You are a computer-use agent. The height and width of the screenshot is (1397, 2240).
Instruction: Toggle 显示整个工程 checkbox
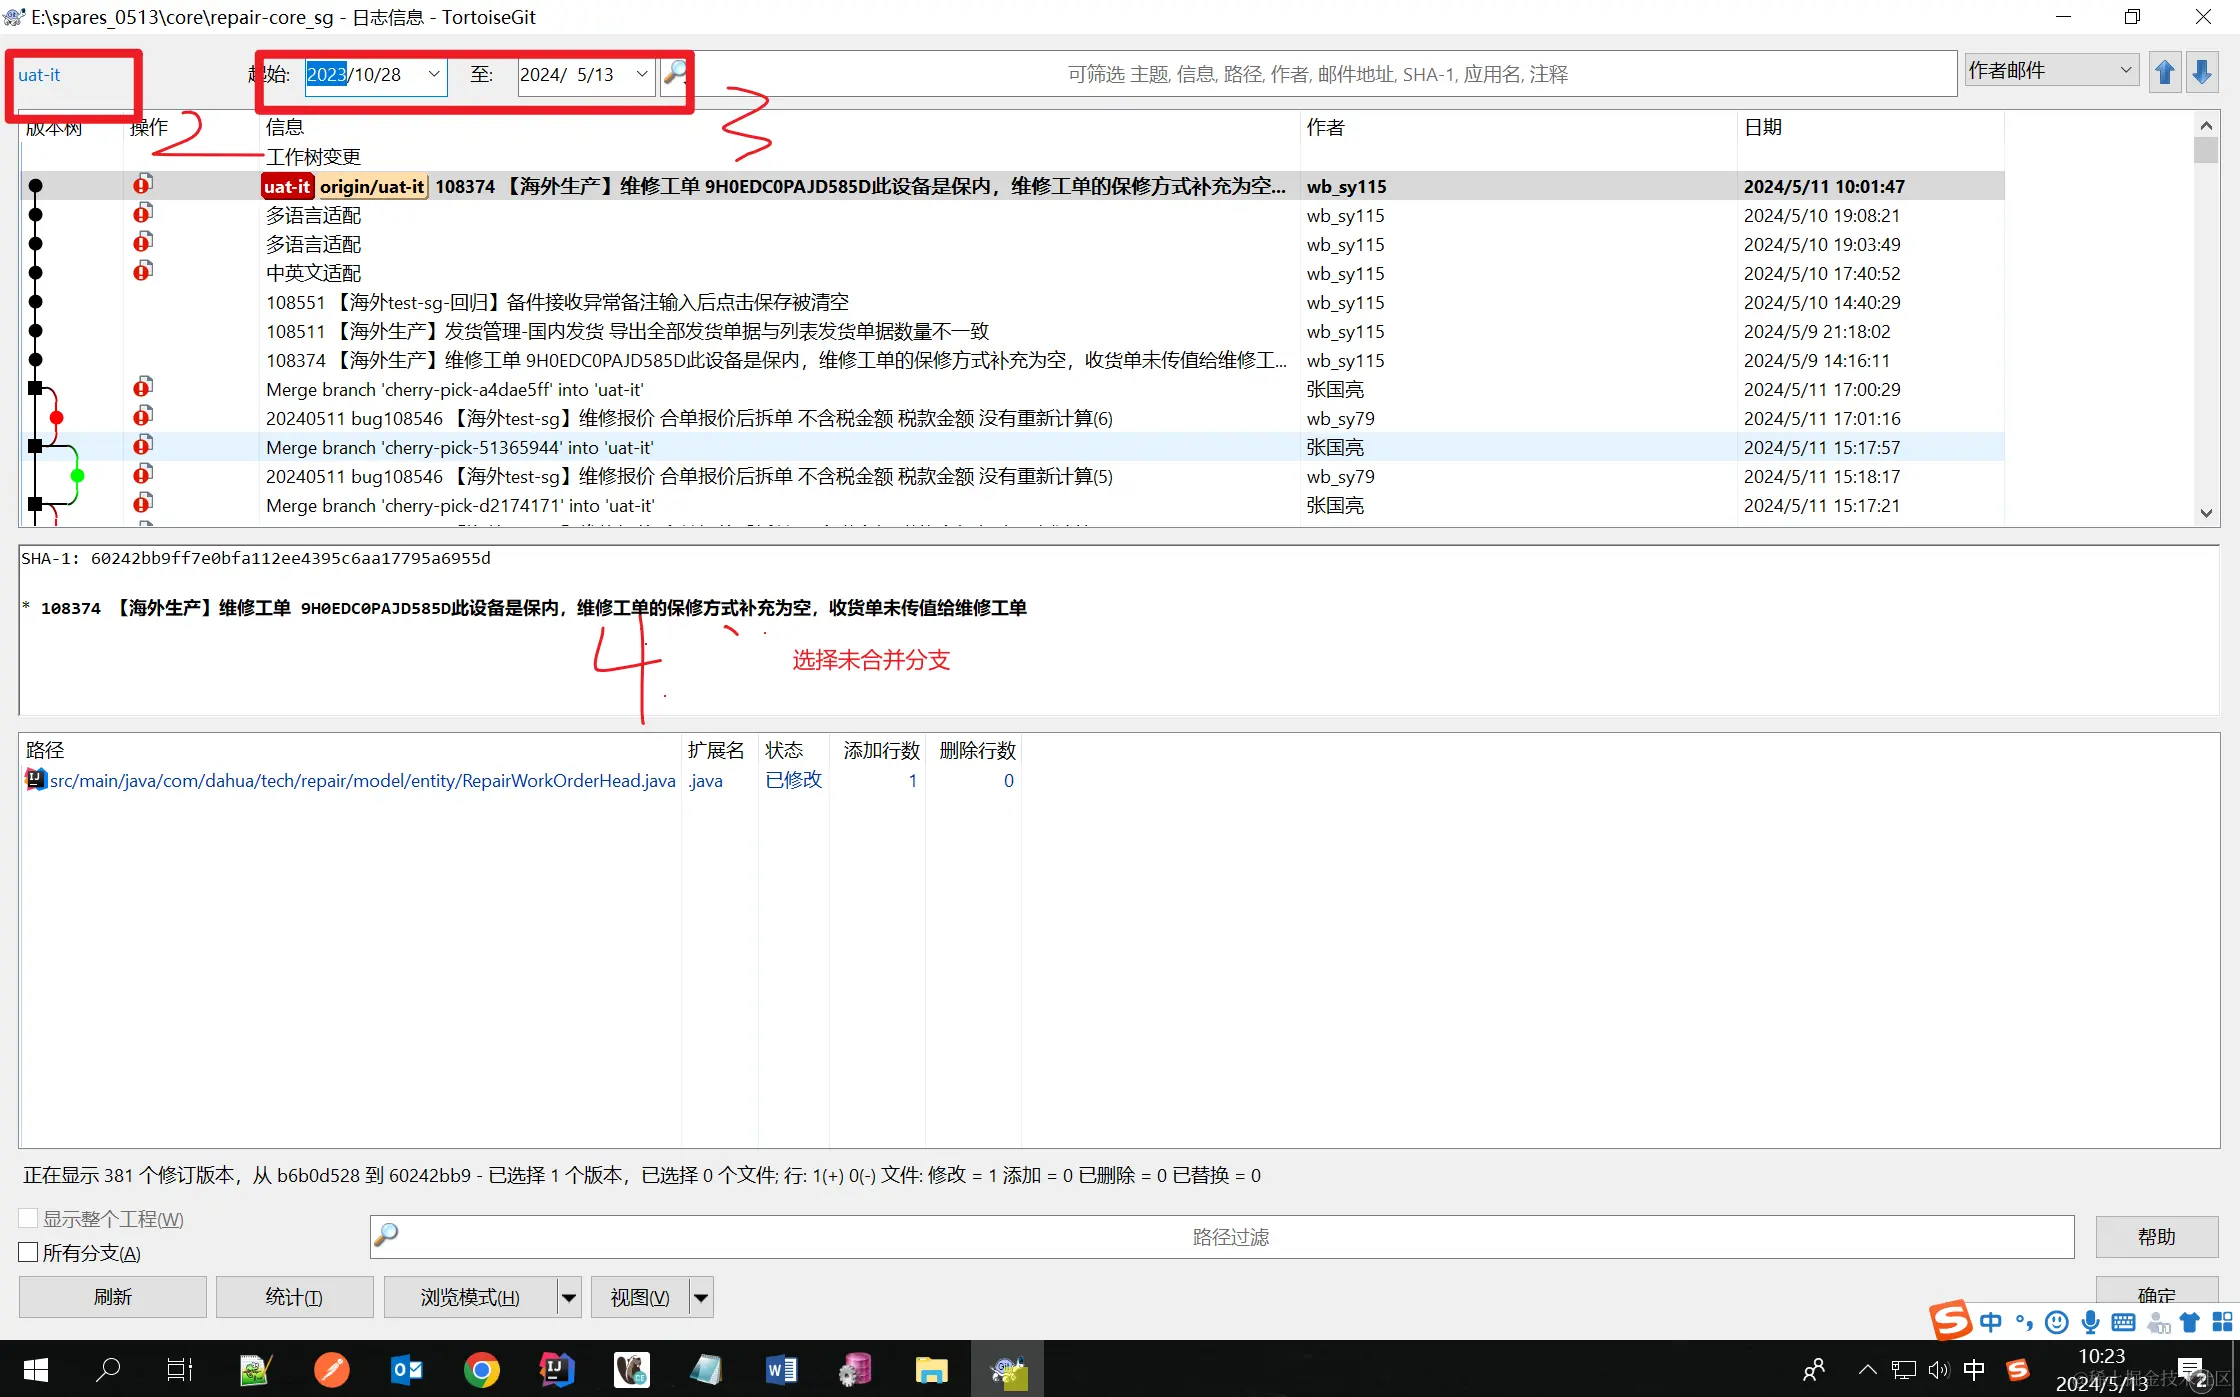(28, 1218)
